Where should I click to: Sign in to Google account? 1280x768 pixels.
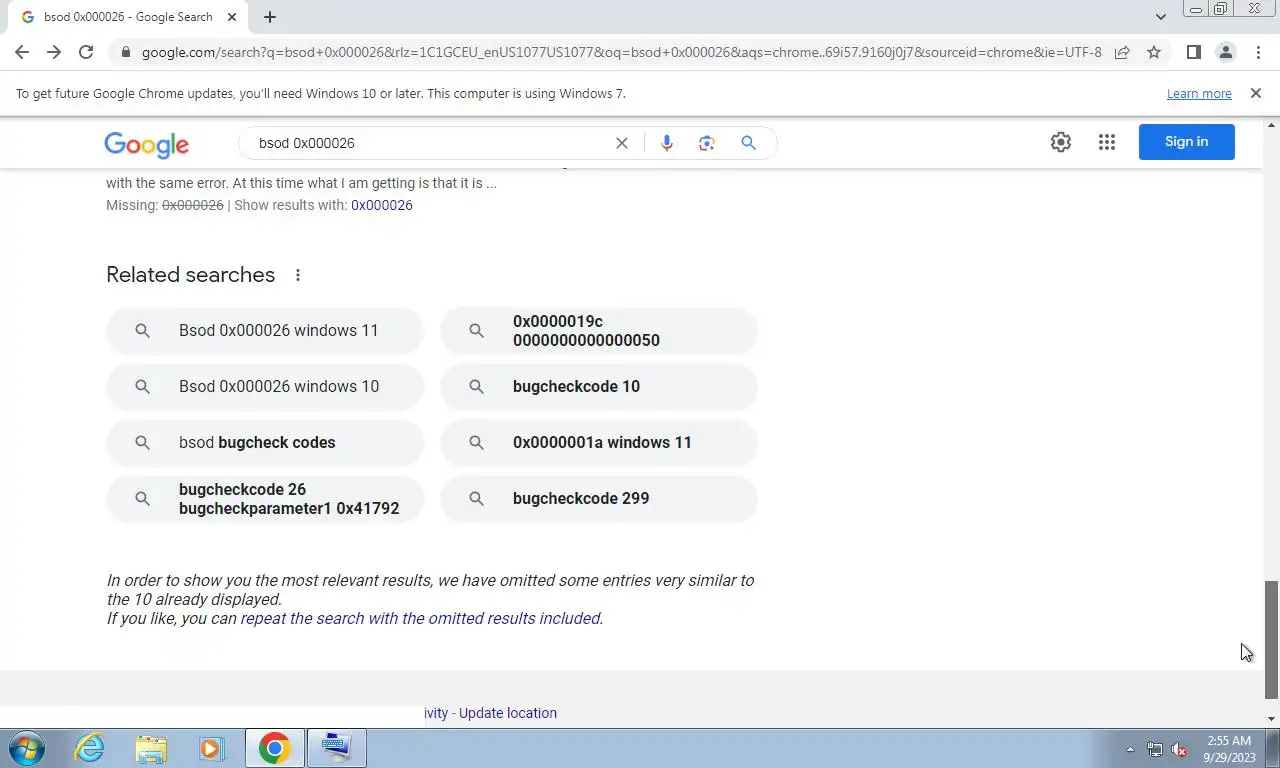pos(1187,142)
